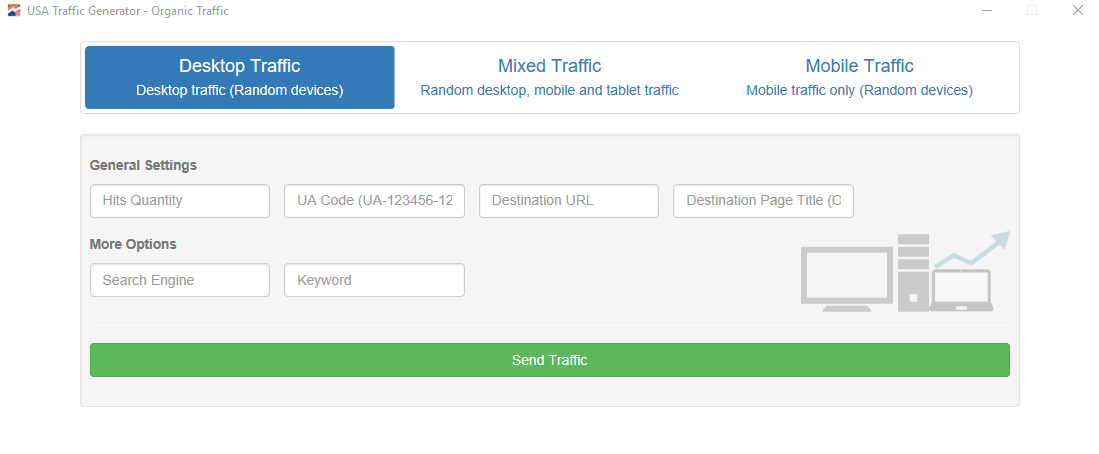1099x454 pixels.
Task: Select the Destination URL field
Action: click(569, 200)
